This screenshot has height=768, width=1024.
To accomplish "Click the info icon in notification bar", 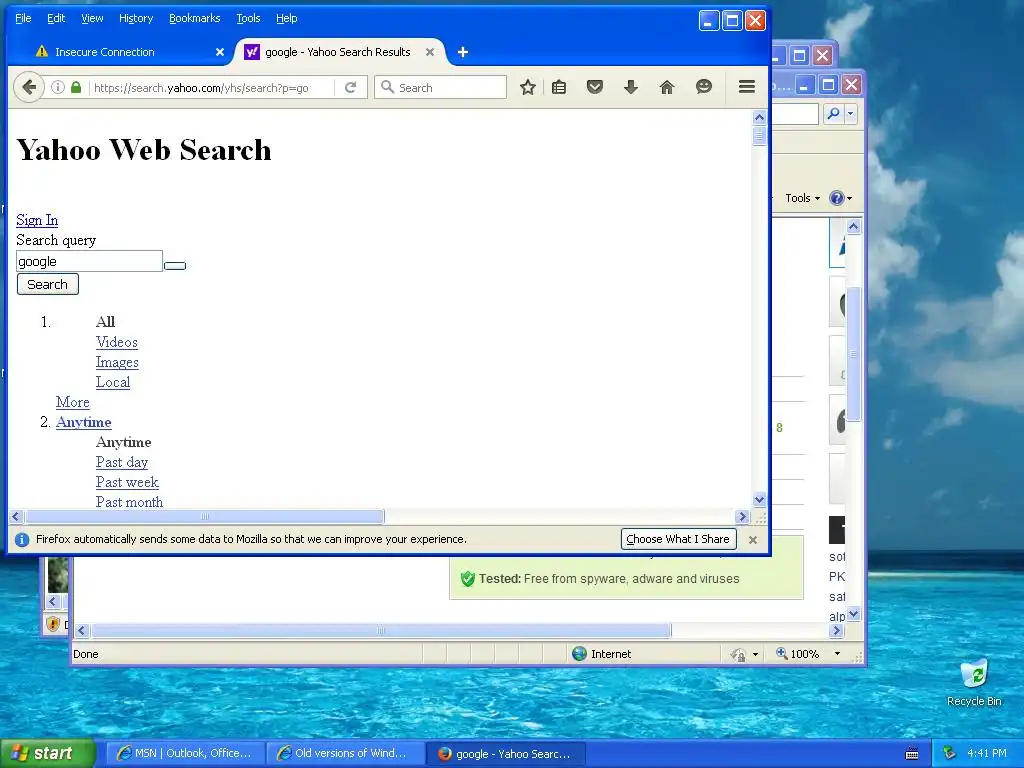I will coord(22,539).
